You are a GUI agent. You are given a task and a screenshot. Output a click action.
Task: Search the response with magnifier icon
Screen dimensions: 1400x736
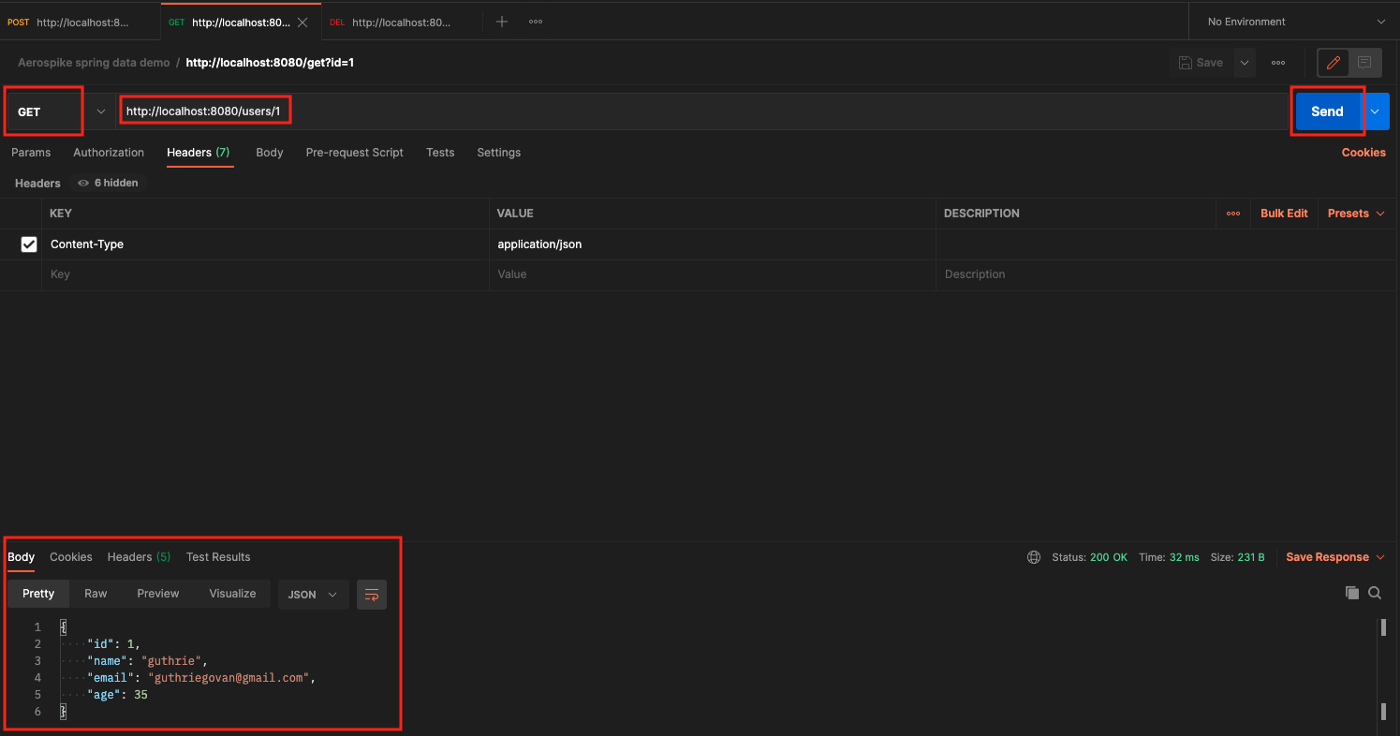[1375, 593]
